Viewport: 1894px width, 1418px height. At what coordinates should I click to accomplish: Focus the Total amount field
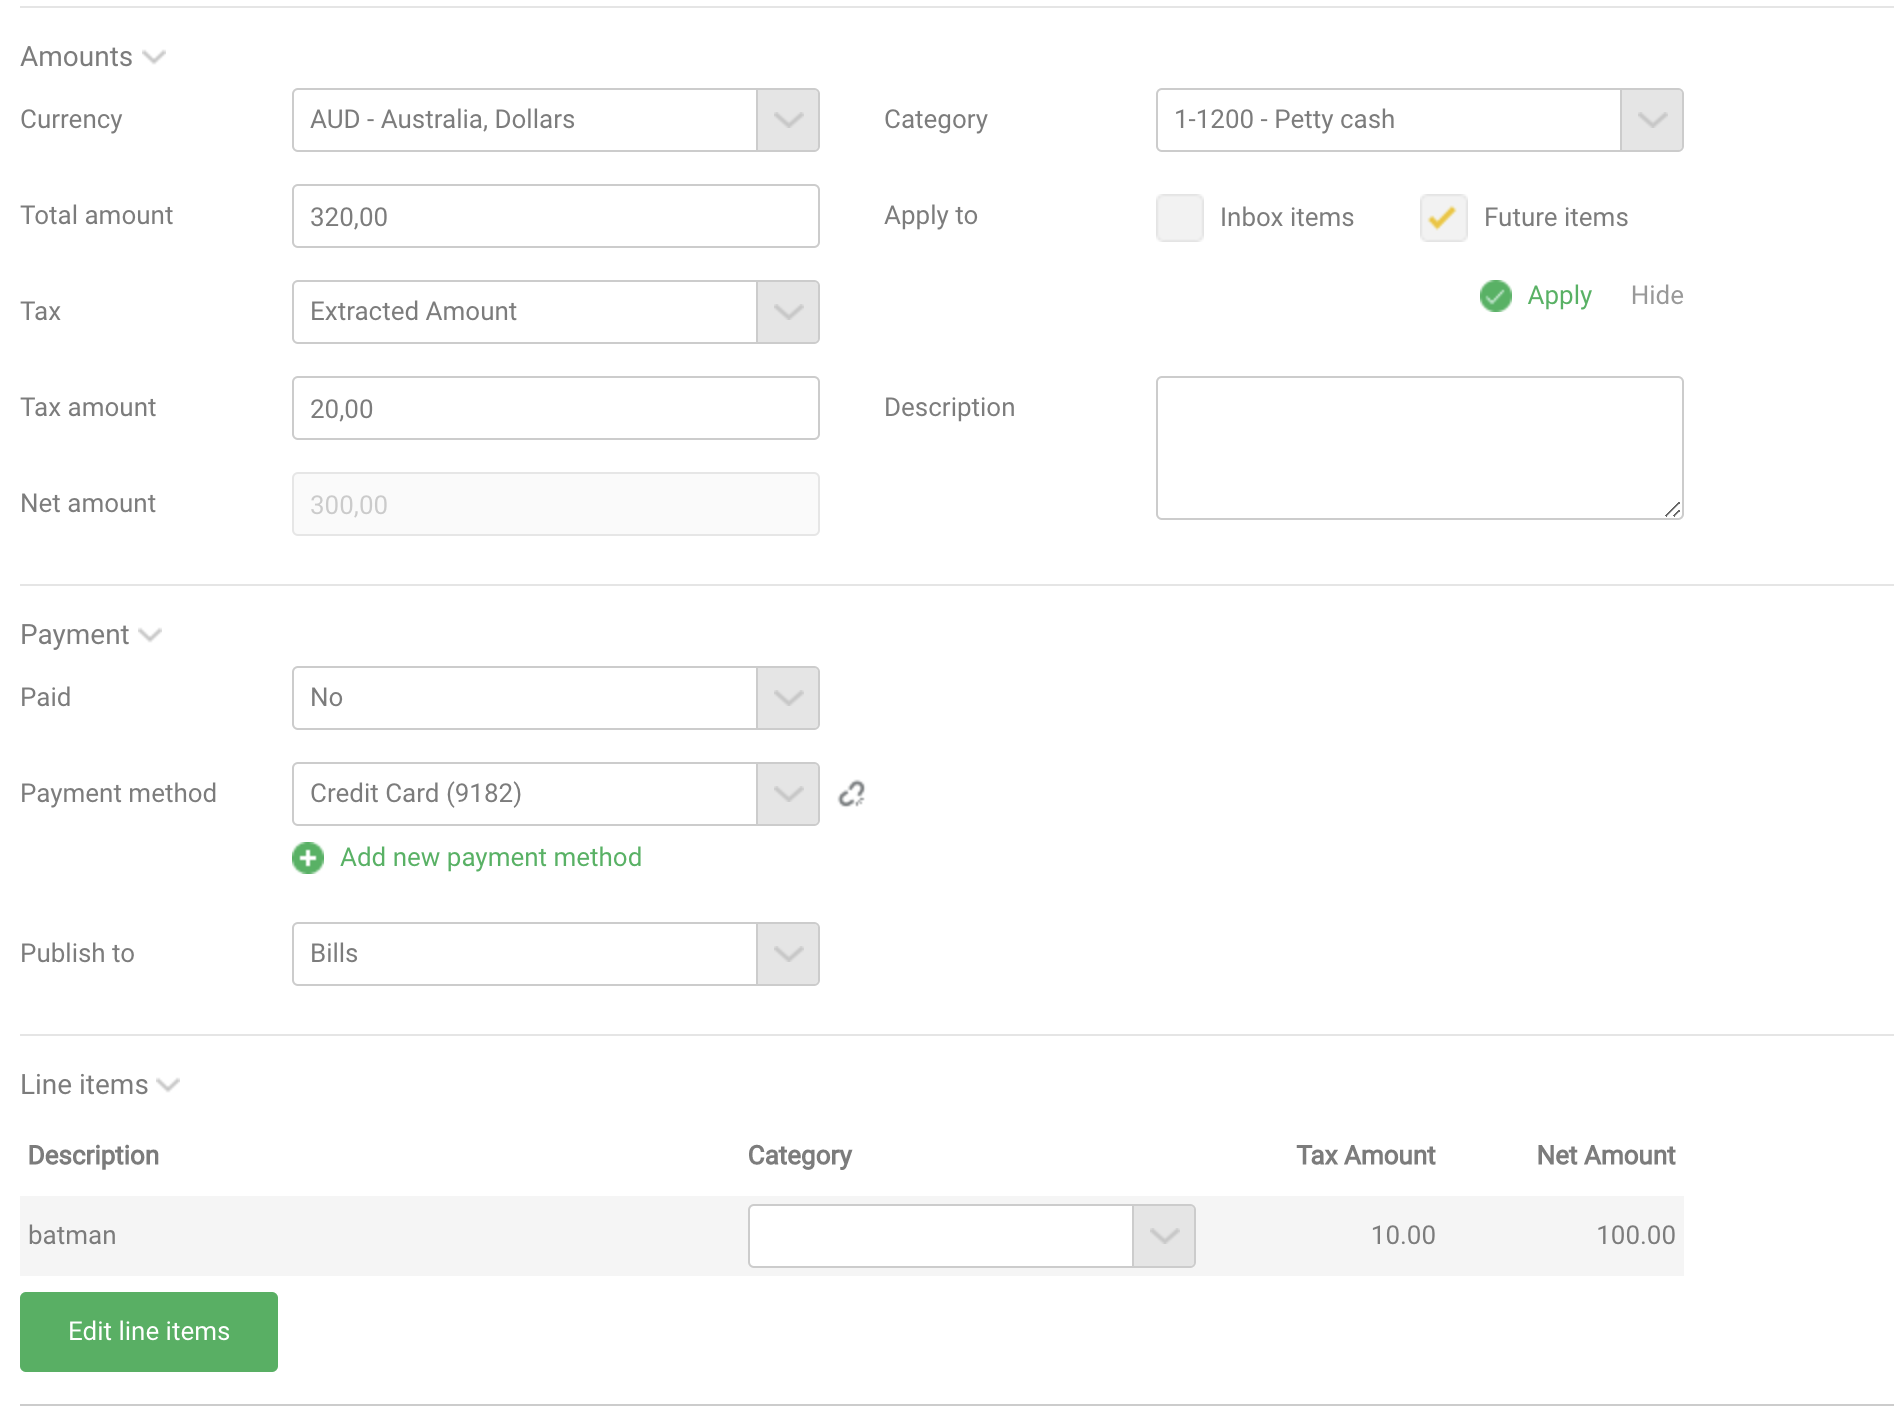point(555,216)
